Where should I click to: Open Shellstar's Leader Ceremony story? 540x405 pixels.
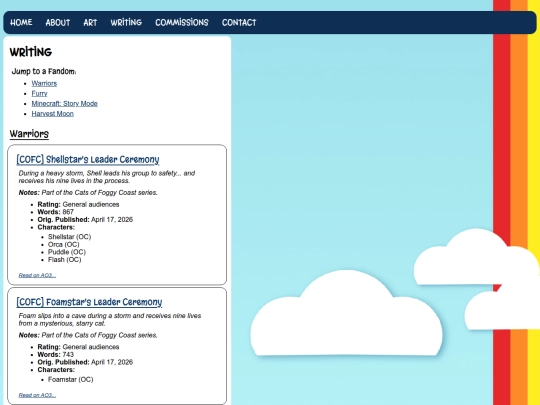pos(88,159)
